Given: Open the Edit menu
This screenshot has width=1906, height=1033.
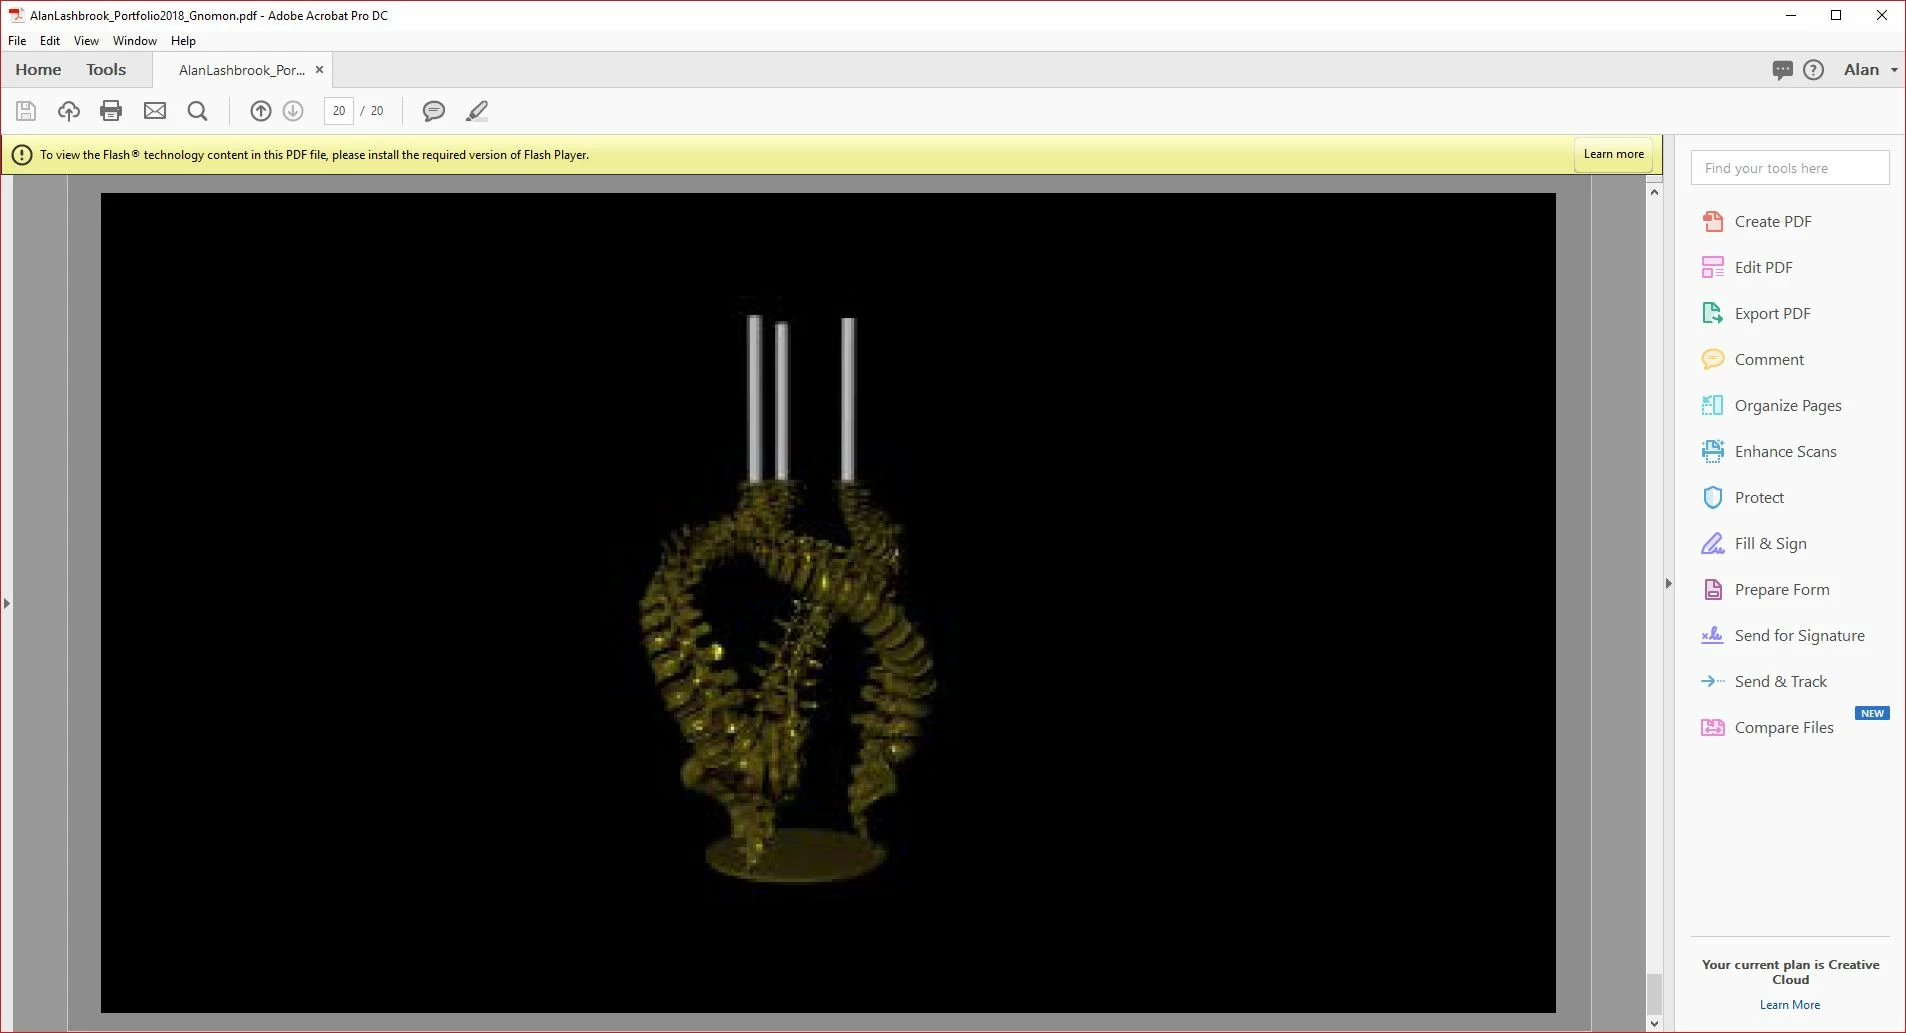Looking at the screenshot, I should (50, 41).
